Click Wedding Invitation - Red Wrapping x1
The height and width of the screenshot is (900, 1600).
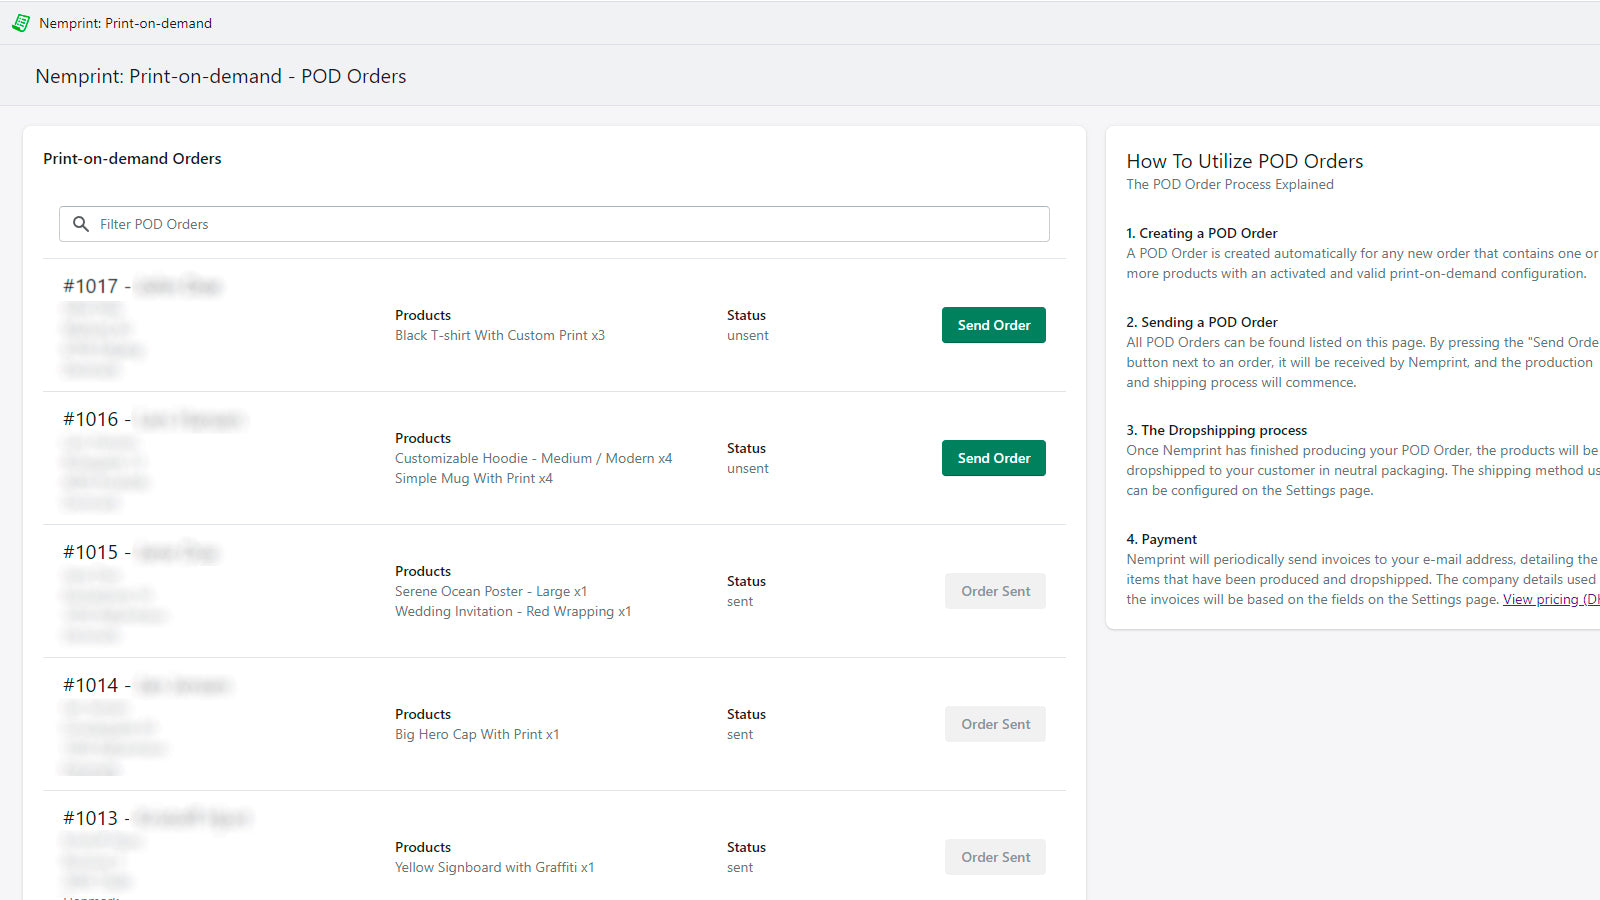coord(513,611)
